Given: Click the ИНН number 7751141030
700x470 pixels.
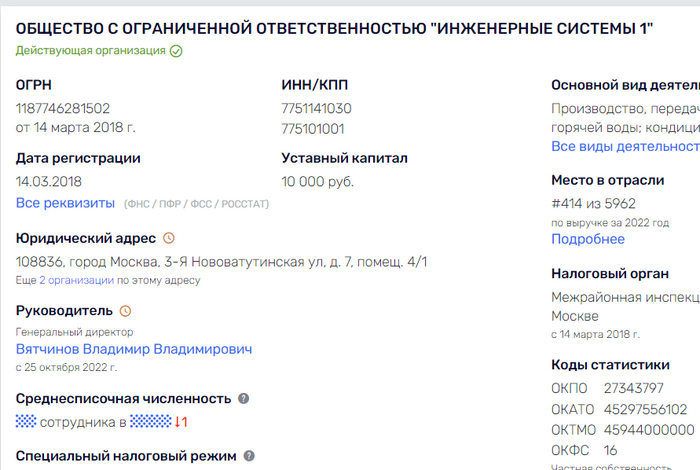Looking at the screenshot, I should coord(316,108).
